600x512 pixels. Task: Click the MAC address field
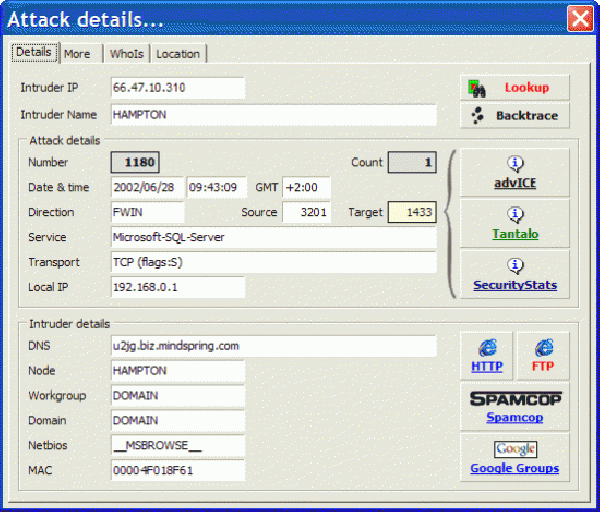[x=177, y=470]
